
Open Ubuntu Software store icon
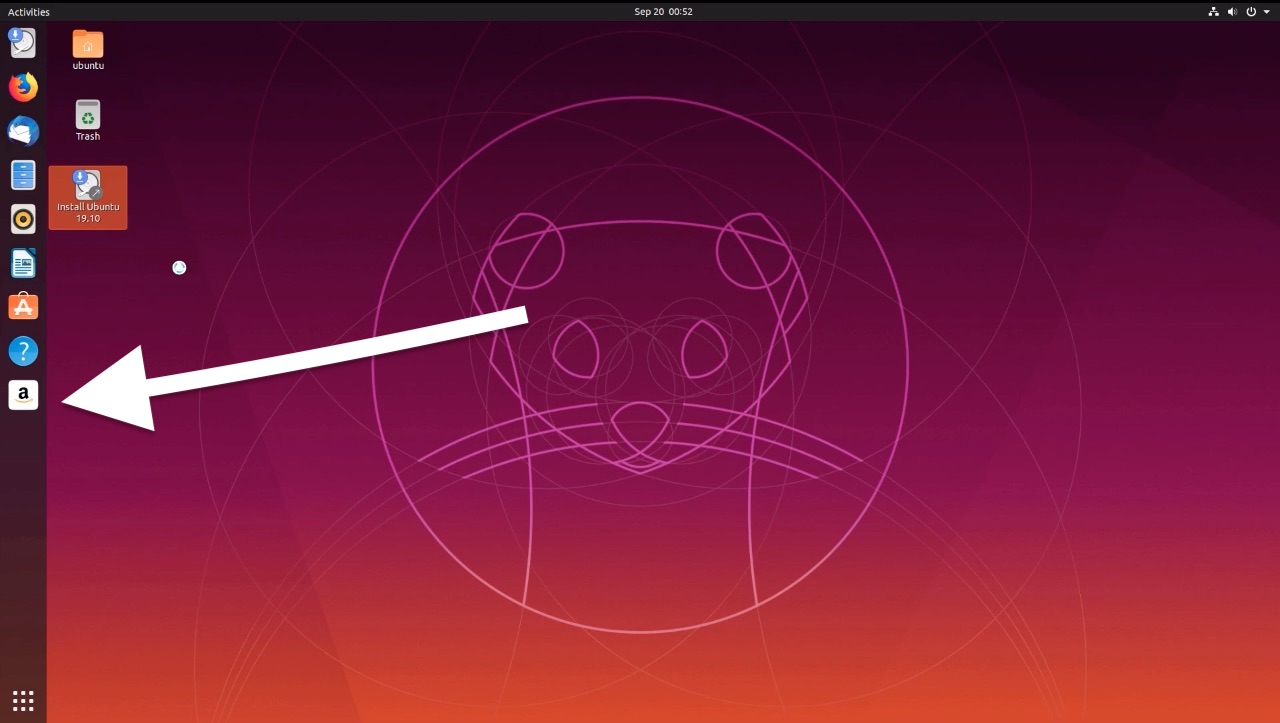(x=23, y=307)
